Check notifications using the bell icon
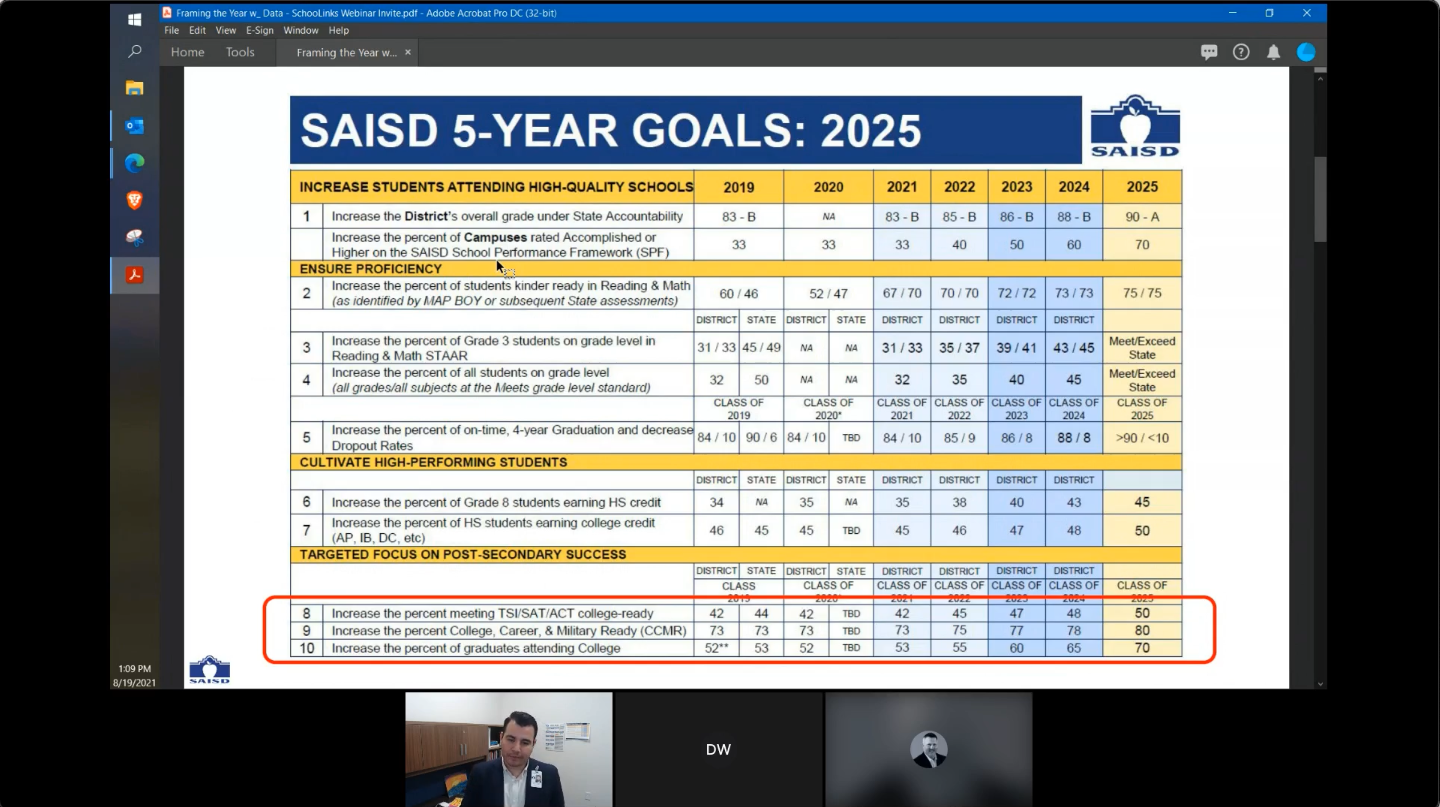The height and width of the screenshot is (807, 1440). tap(1273, 51)
